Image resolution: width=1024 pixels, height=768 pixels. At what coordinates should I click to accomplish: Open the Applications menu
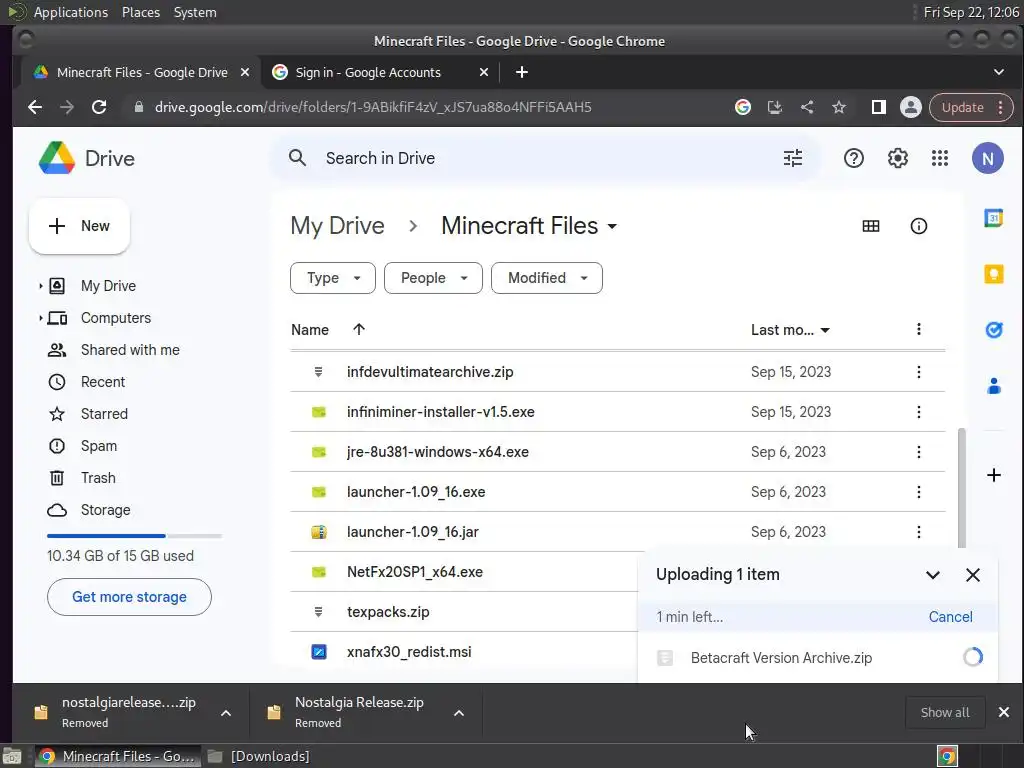pos(70,12)
